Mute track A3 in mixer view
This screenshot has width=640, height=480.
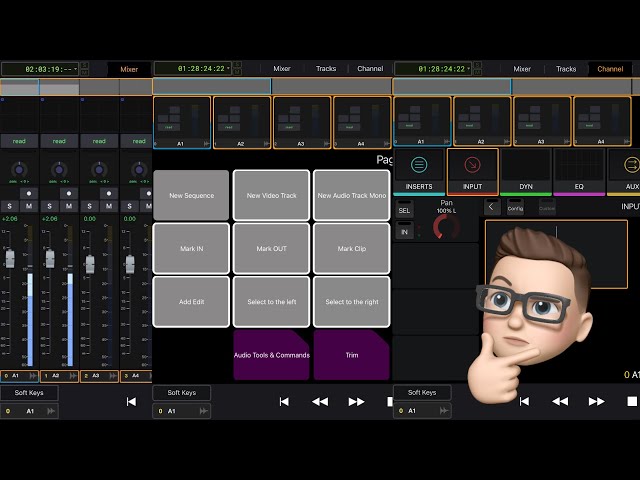[x=109, y=206]
